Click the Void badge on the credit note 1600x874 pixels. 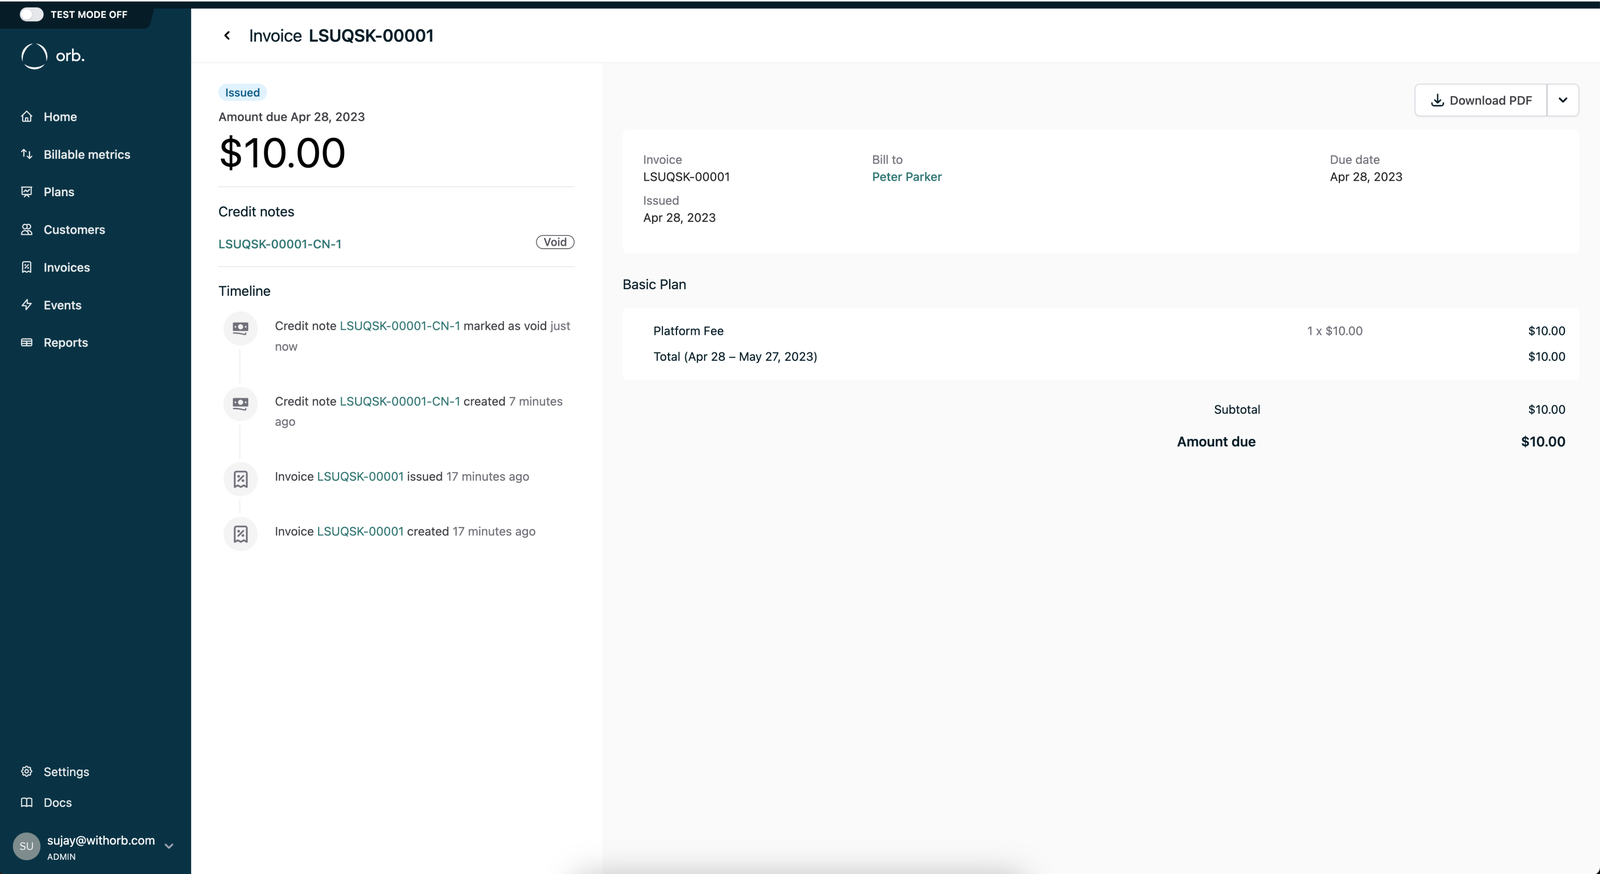point(555,242)
